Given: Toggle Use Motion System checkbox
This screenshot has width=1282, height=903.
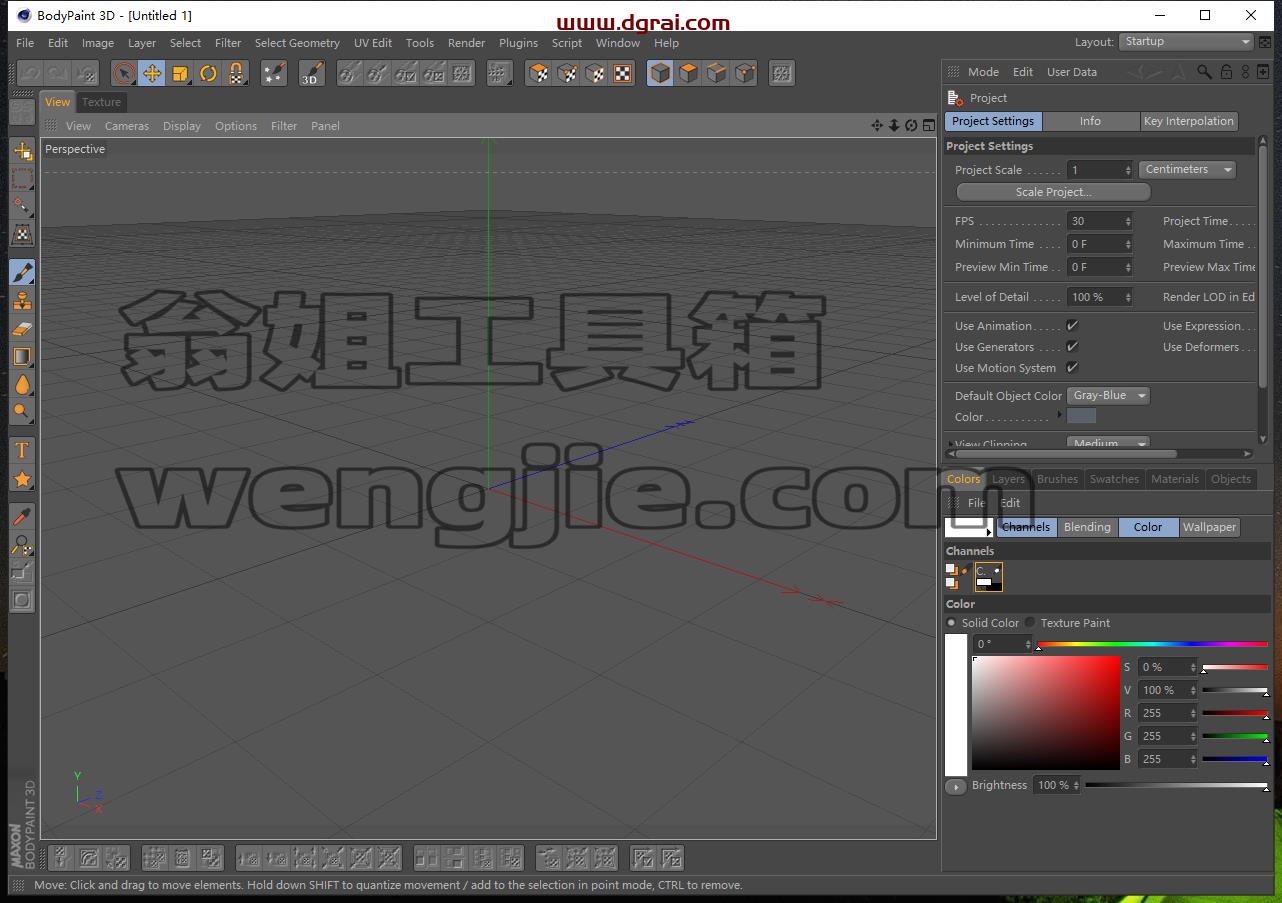Looking at the screenshot, I should (x=1072, y=367).
